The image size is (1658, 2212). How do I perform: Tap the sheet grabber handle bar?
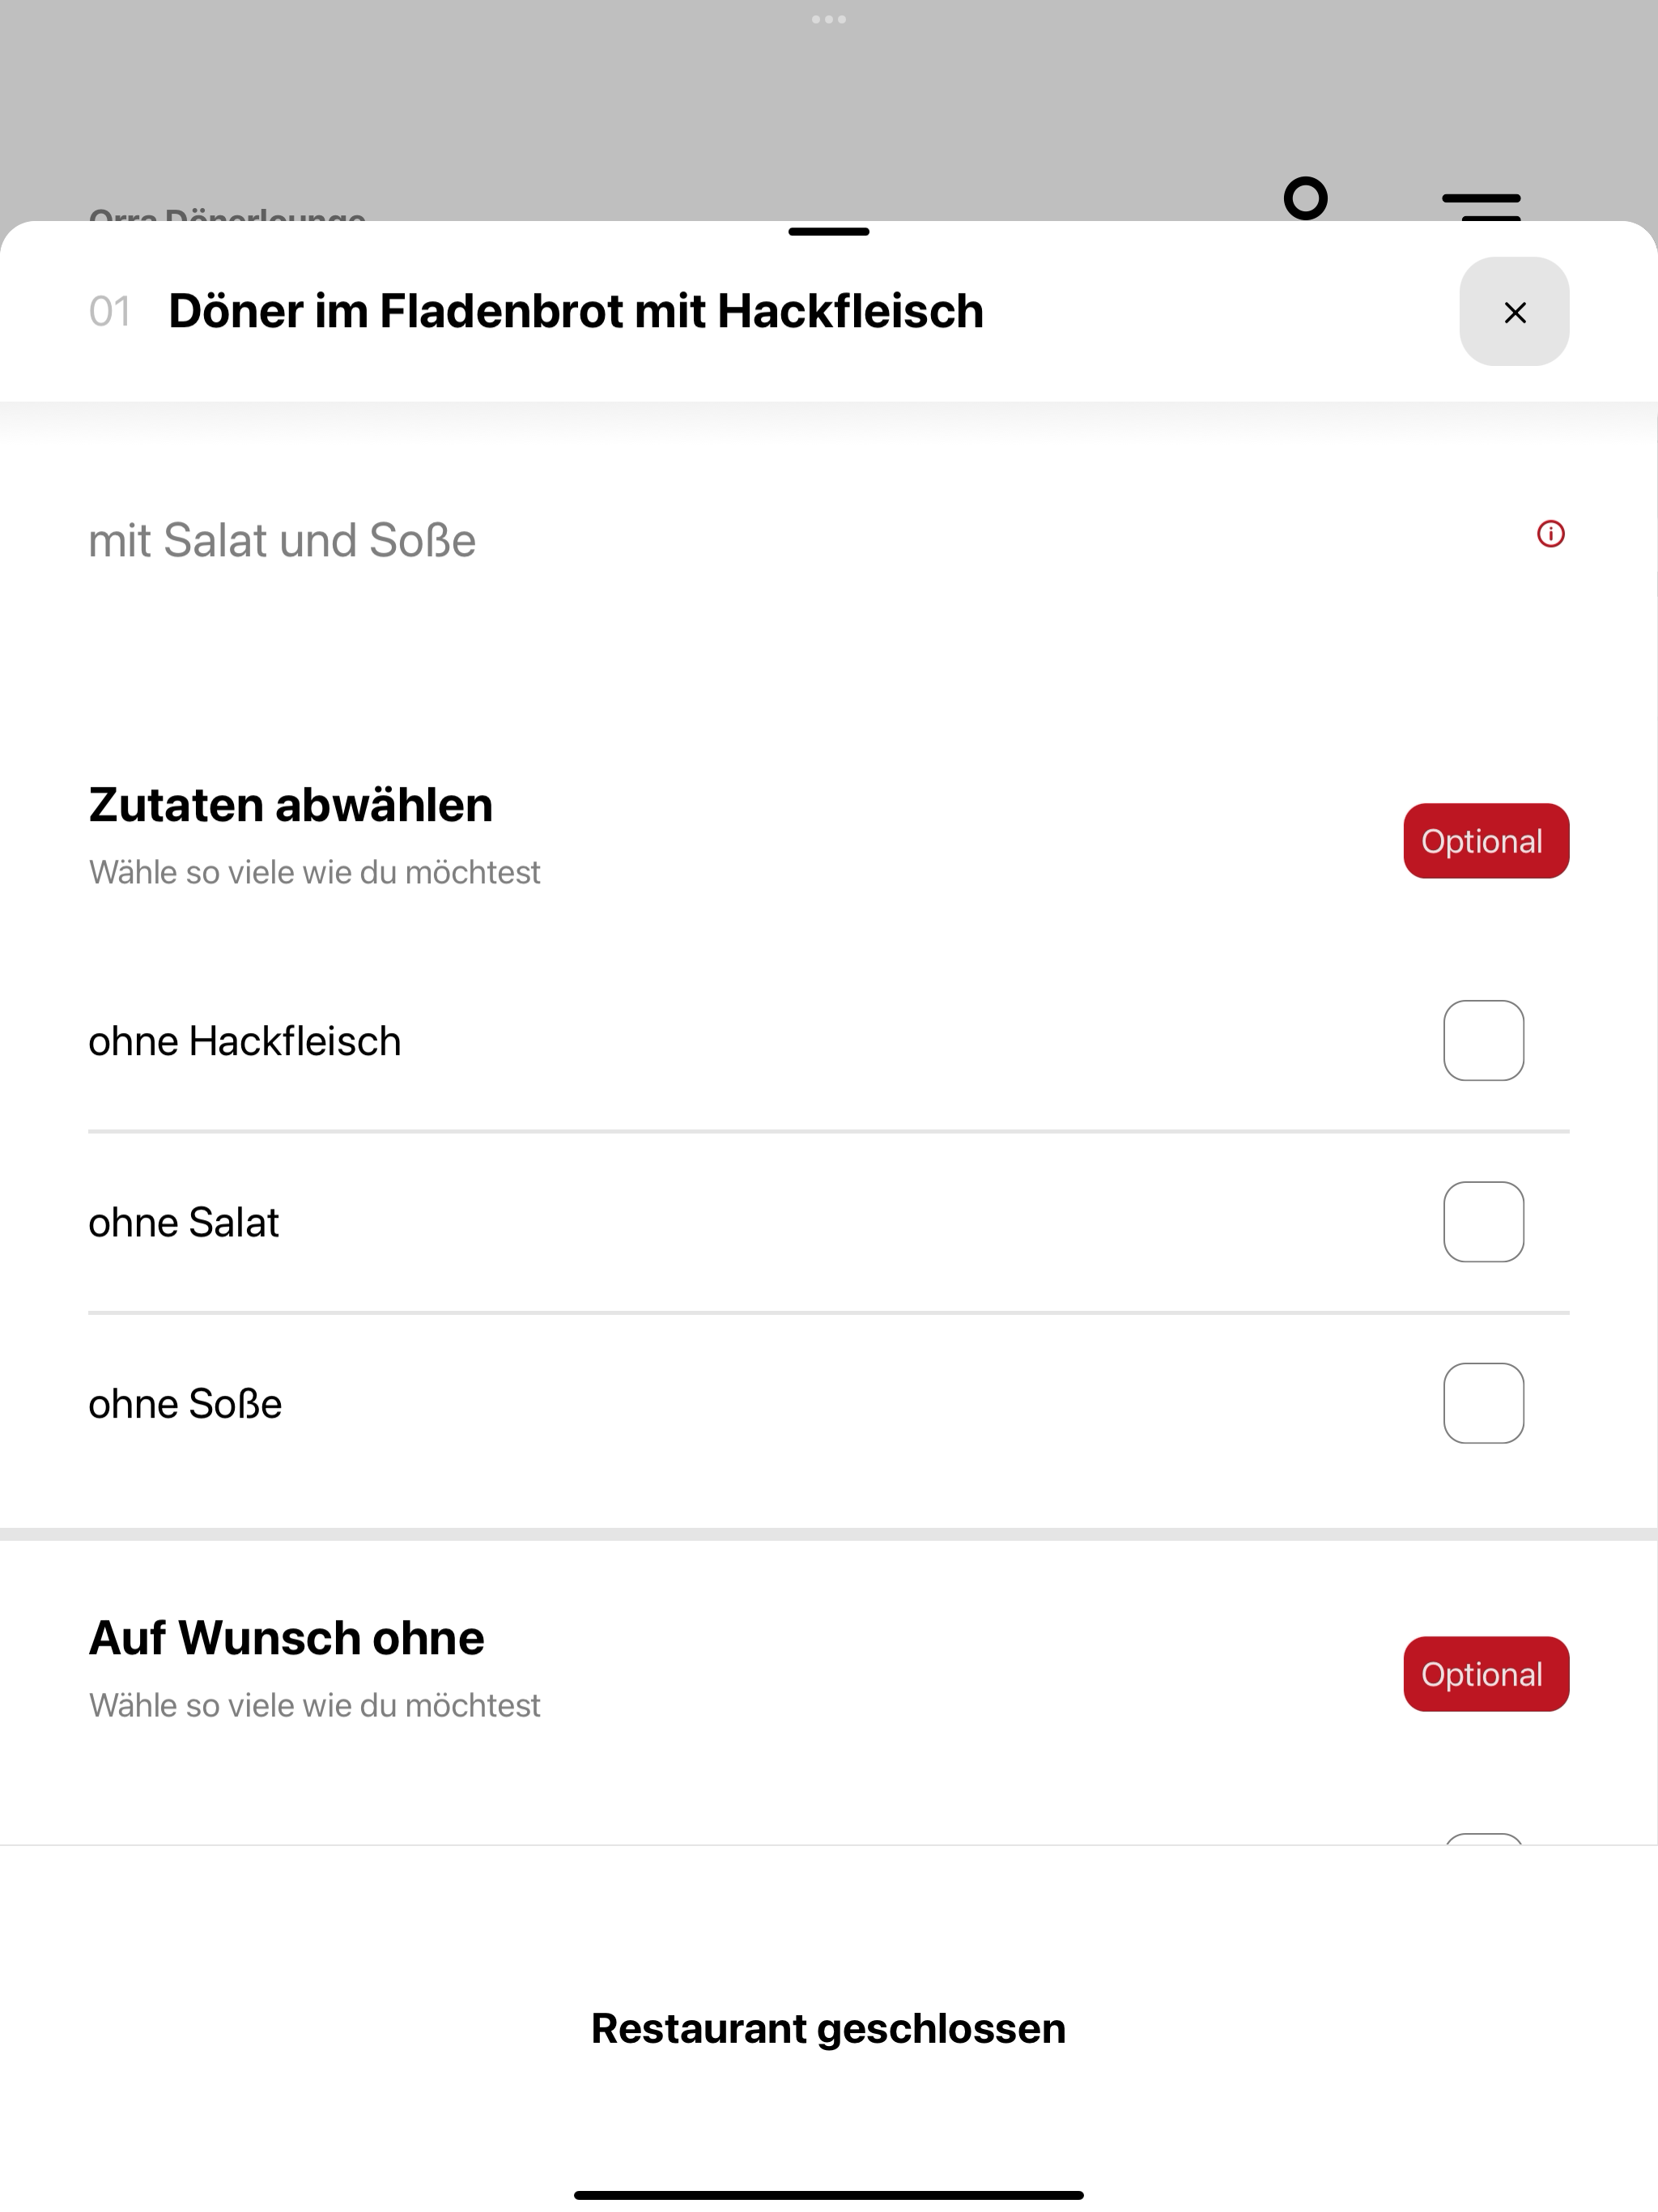pyautogui.click(x=829, y=231)
